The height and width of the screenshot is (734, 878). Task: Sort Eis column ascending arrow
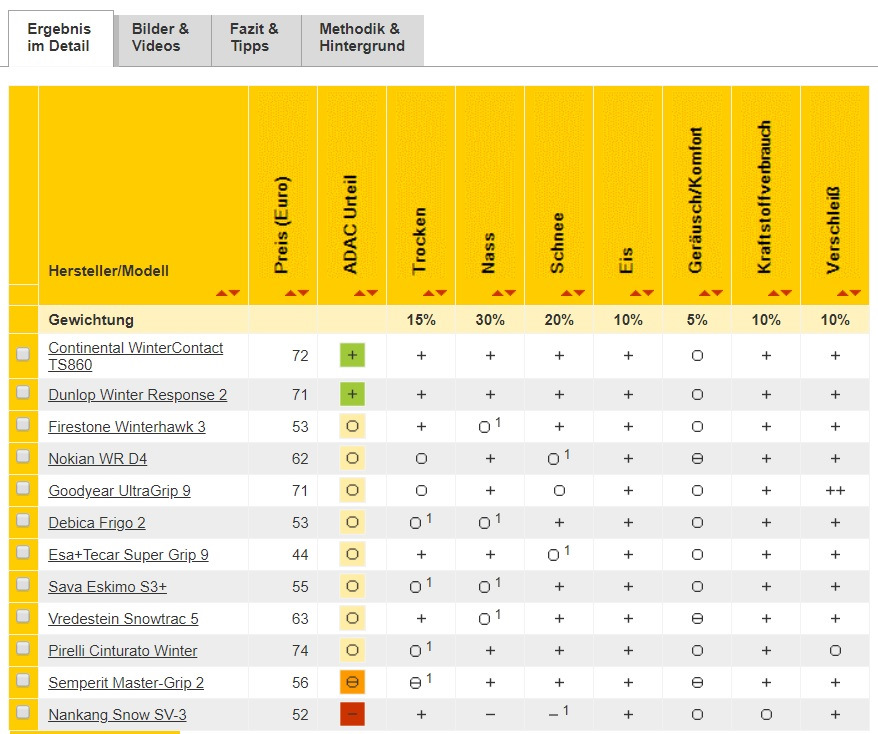coord(636,293)
